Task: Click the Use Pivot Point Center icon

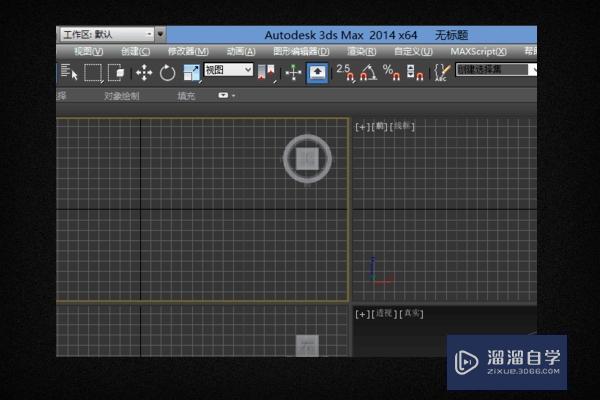Action: click(267, 72)
